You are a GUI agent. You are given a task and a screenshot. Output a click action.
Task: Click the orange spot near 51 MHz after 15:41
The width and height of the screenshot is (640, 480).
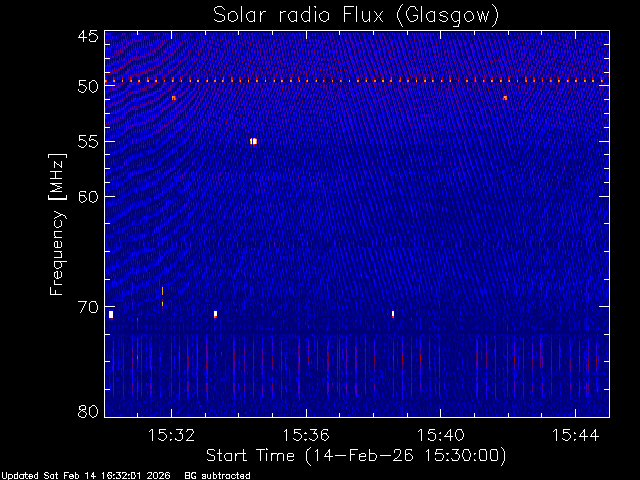coord(505,98)
